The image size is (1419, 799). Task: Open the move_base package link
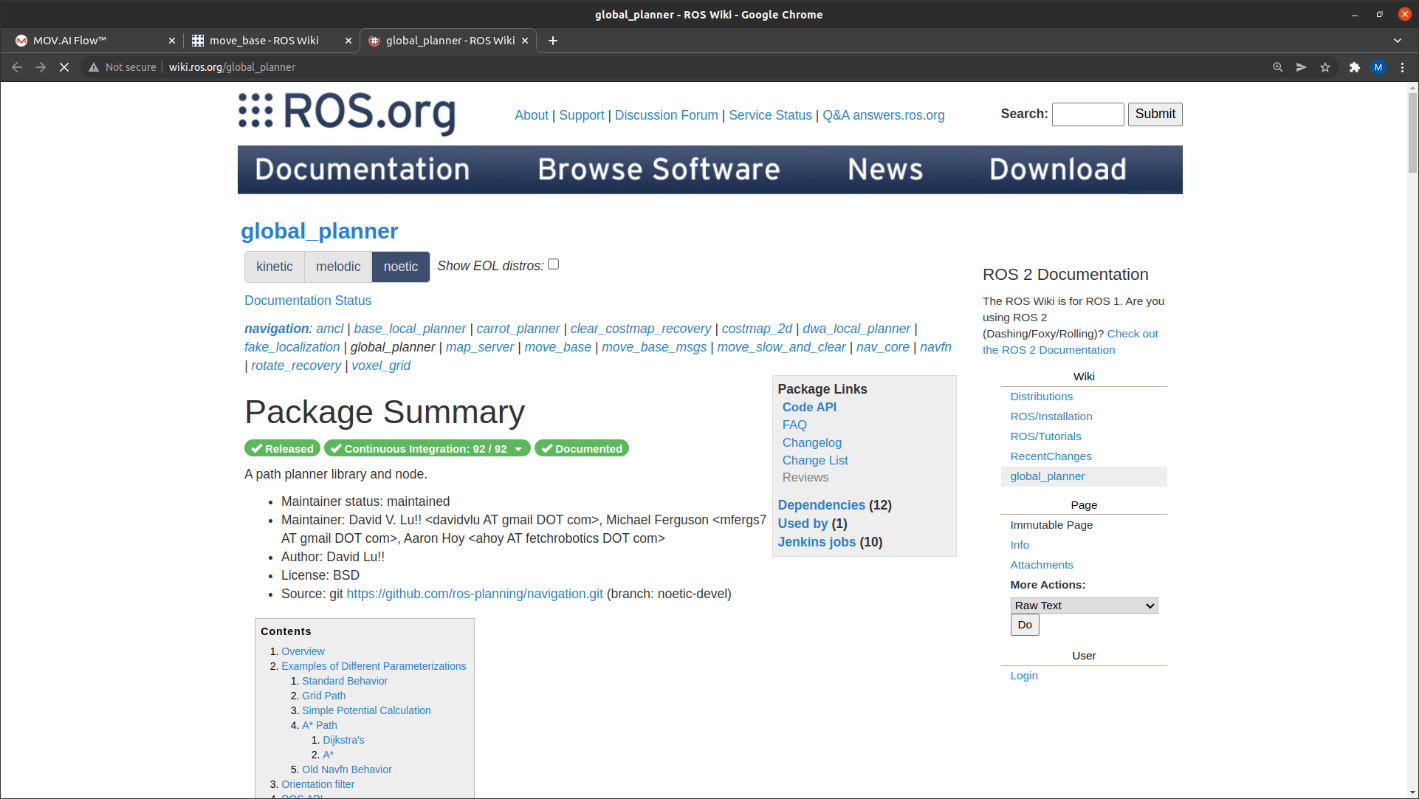pos(558,347)
